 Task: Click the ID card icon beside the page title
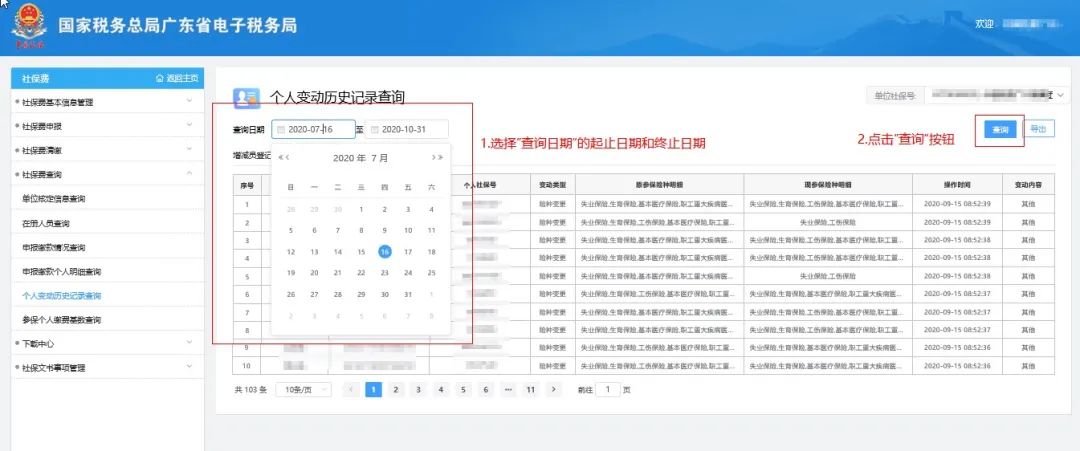246,98
